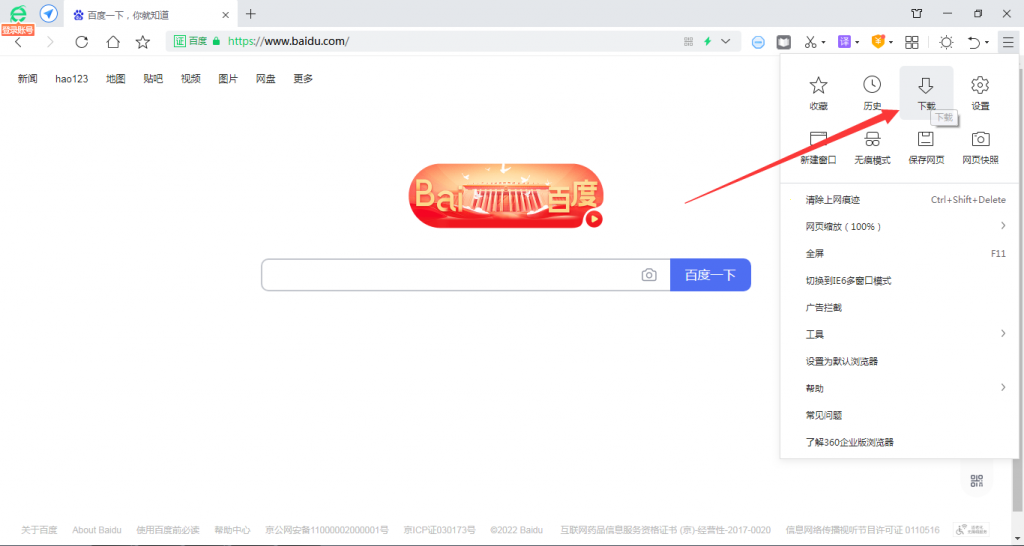
Task: Click the camera image search icon
Action: pos(648,275)
